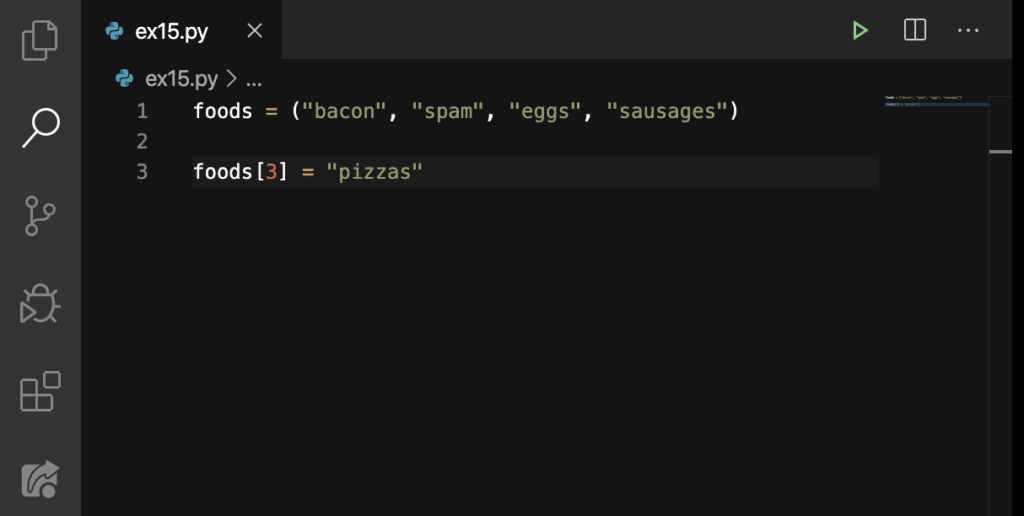Close the ex15.py tab
The height and width of the screenshot is (516, 1024).
click(x=255, y=30)
